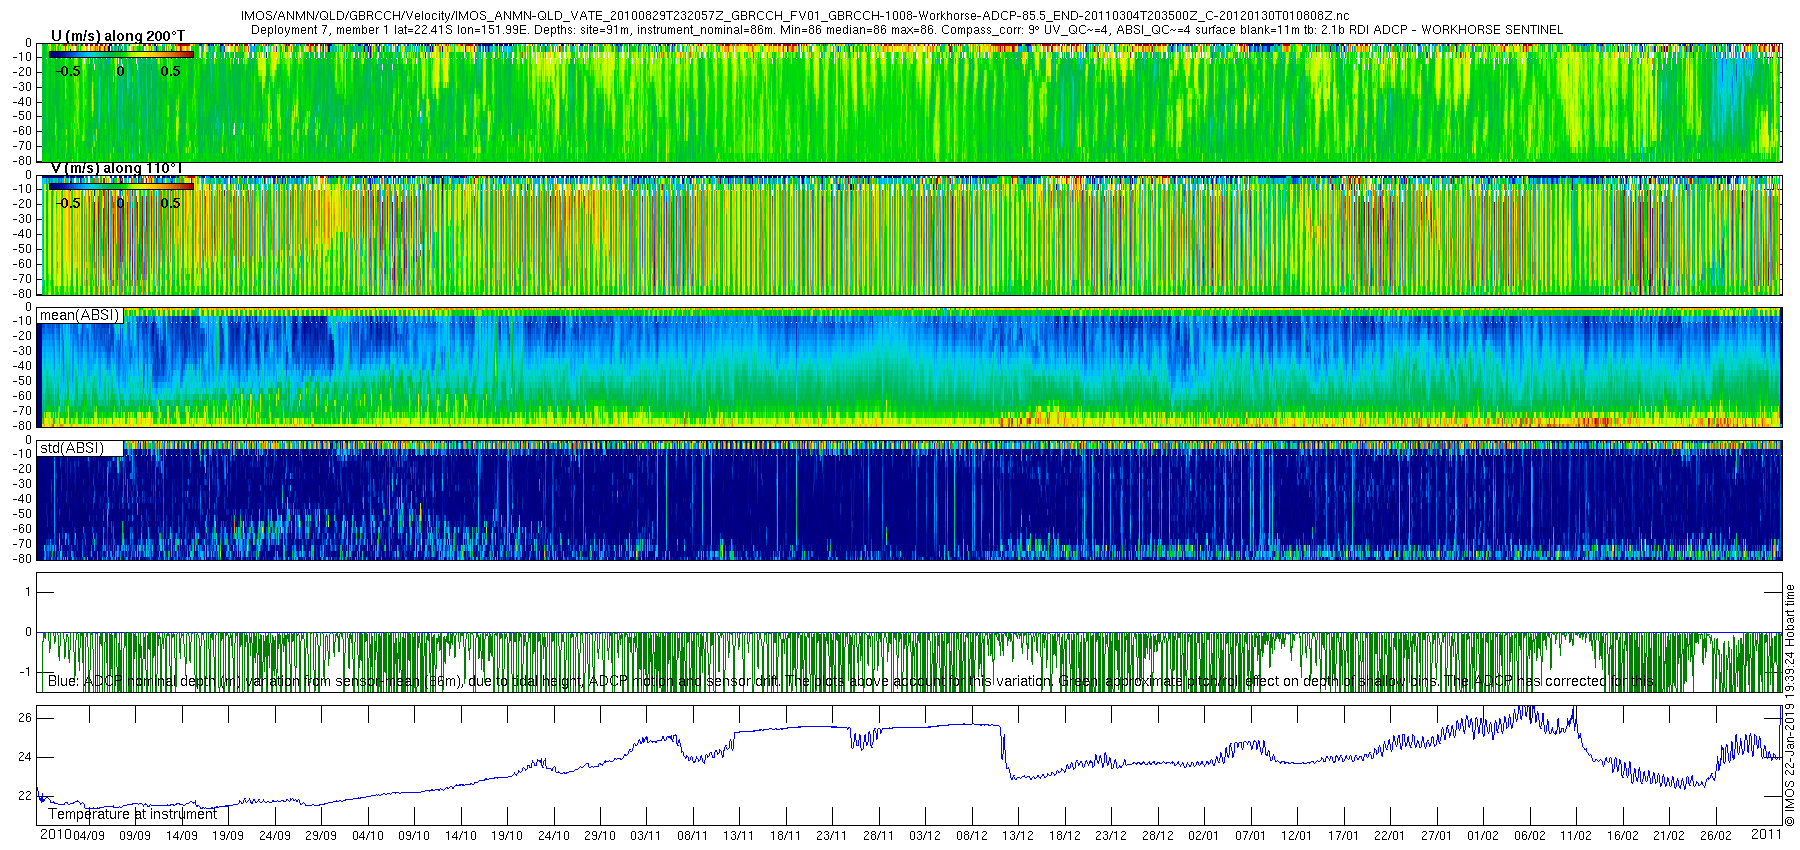Image resolution: width=1800 pixels, height=850 pixels.
Task: Select the 26/02 date tick label
Action: tap(1716, 836)
